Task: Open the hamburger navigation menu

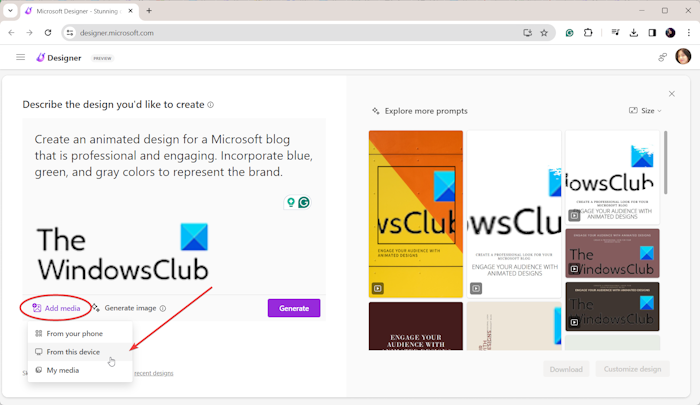Action: (x=21, y=57)
